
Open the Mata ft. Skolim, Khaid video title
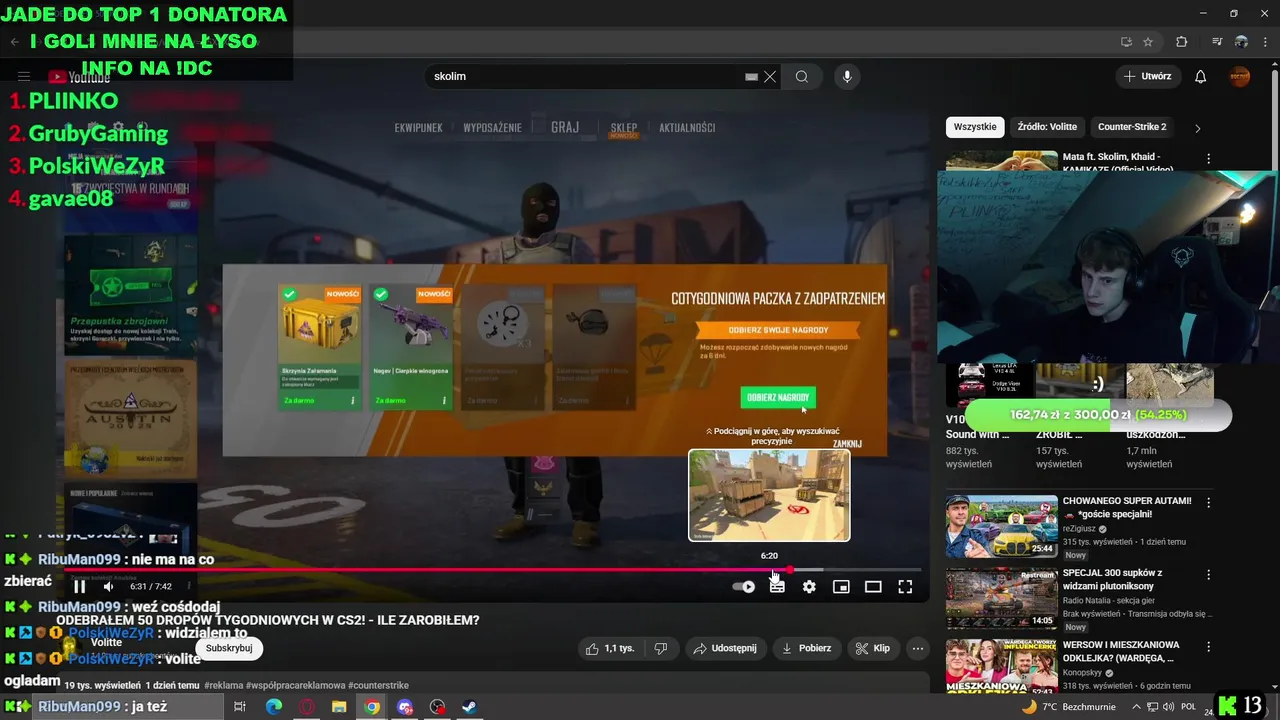pyautogui.click(x=1117, y=163)
